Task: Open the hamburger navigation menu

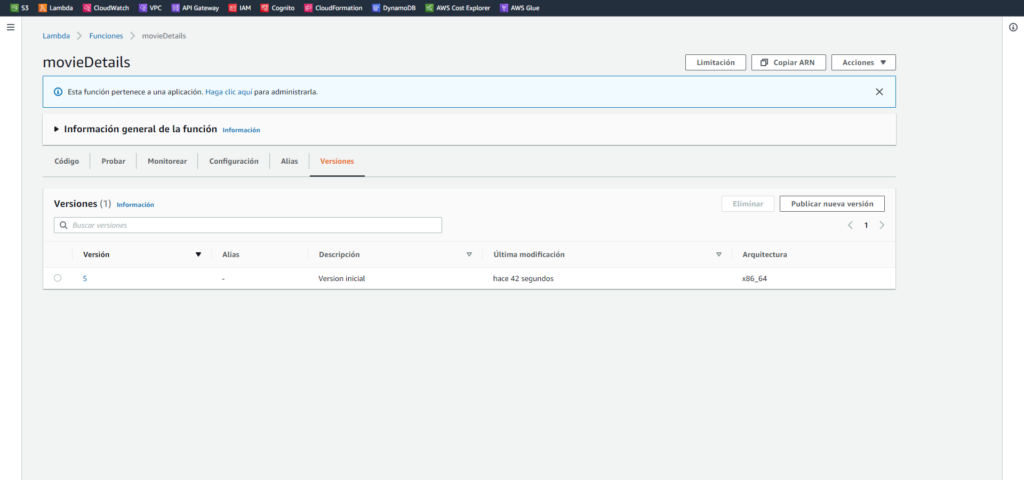Action: (x=10, y=27)
